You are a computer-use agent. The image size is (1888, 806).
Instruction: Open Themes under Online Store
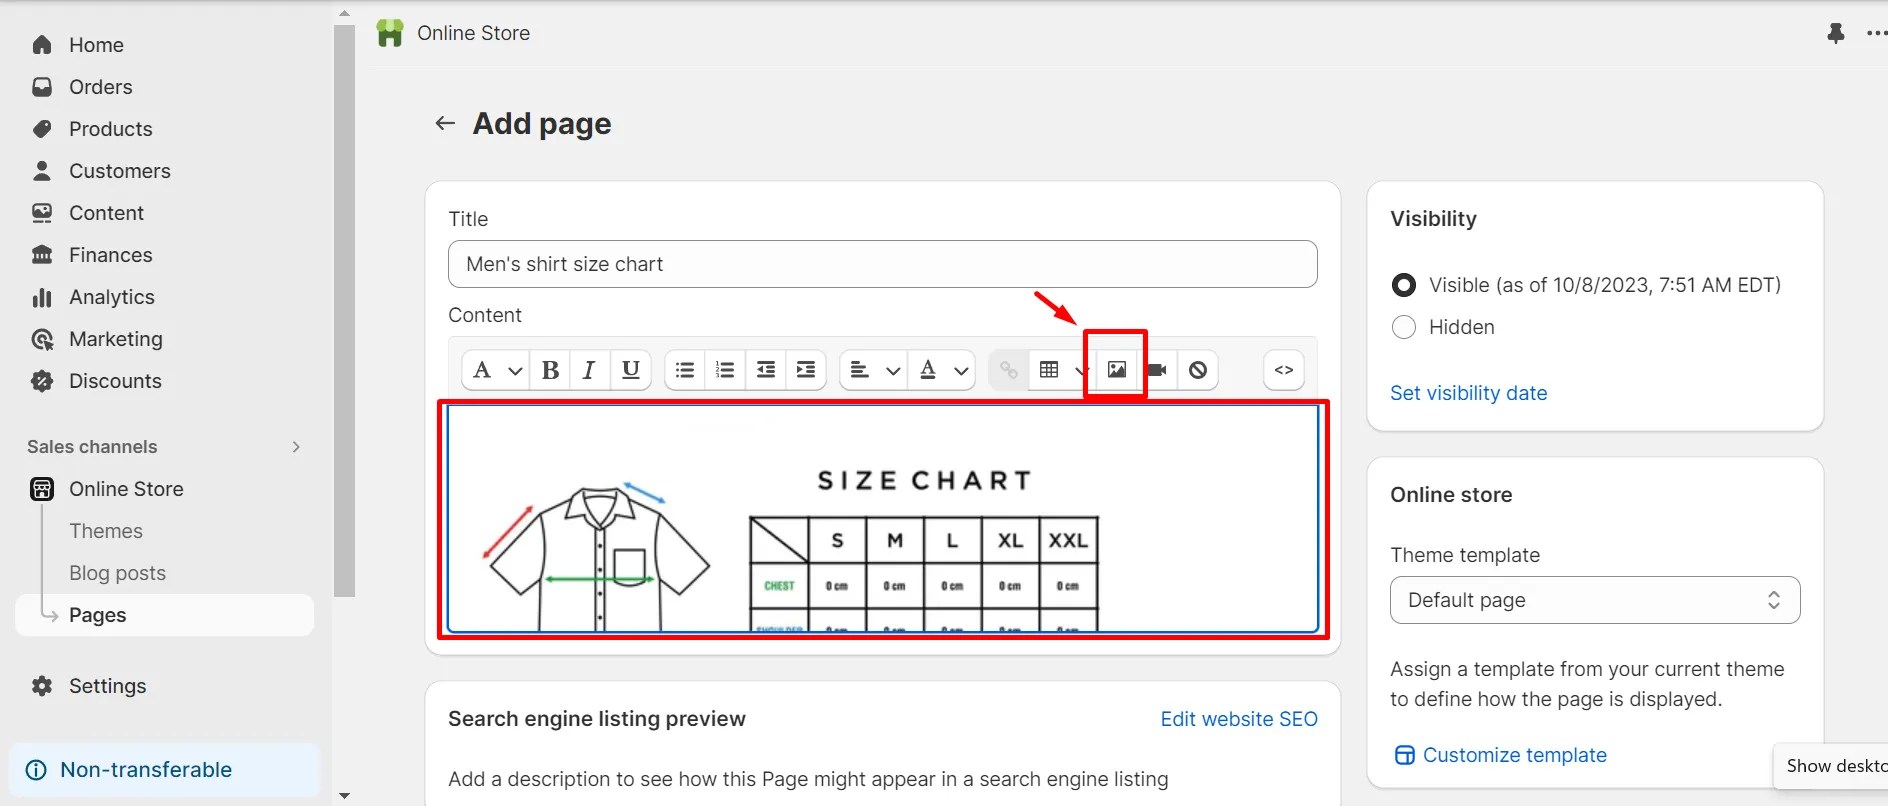(x=106, y=531)
